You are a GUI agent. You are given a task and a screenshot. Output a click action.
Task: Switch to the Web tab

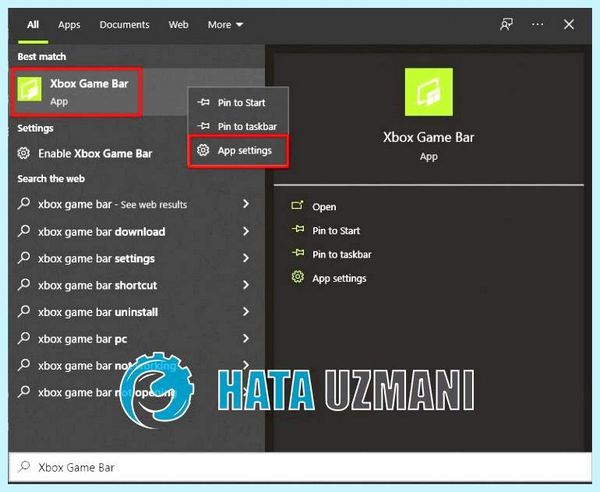point(178,25)
